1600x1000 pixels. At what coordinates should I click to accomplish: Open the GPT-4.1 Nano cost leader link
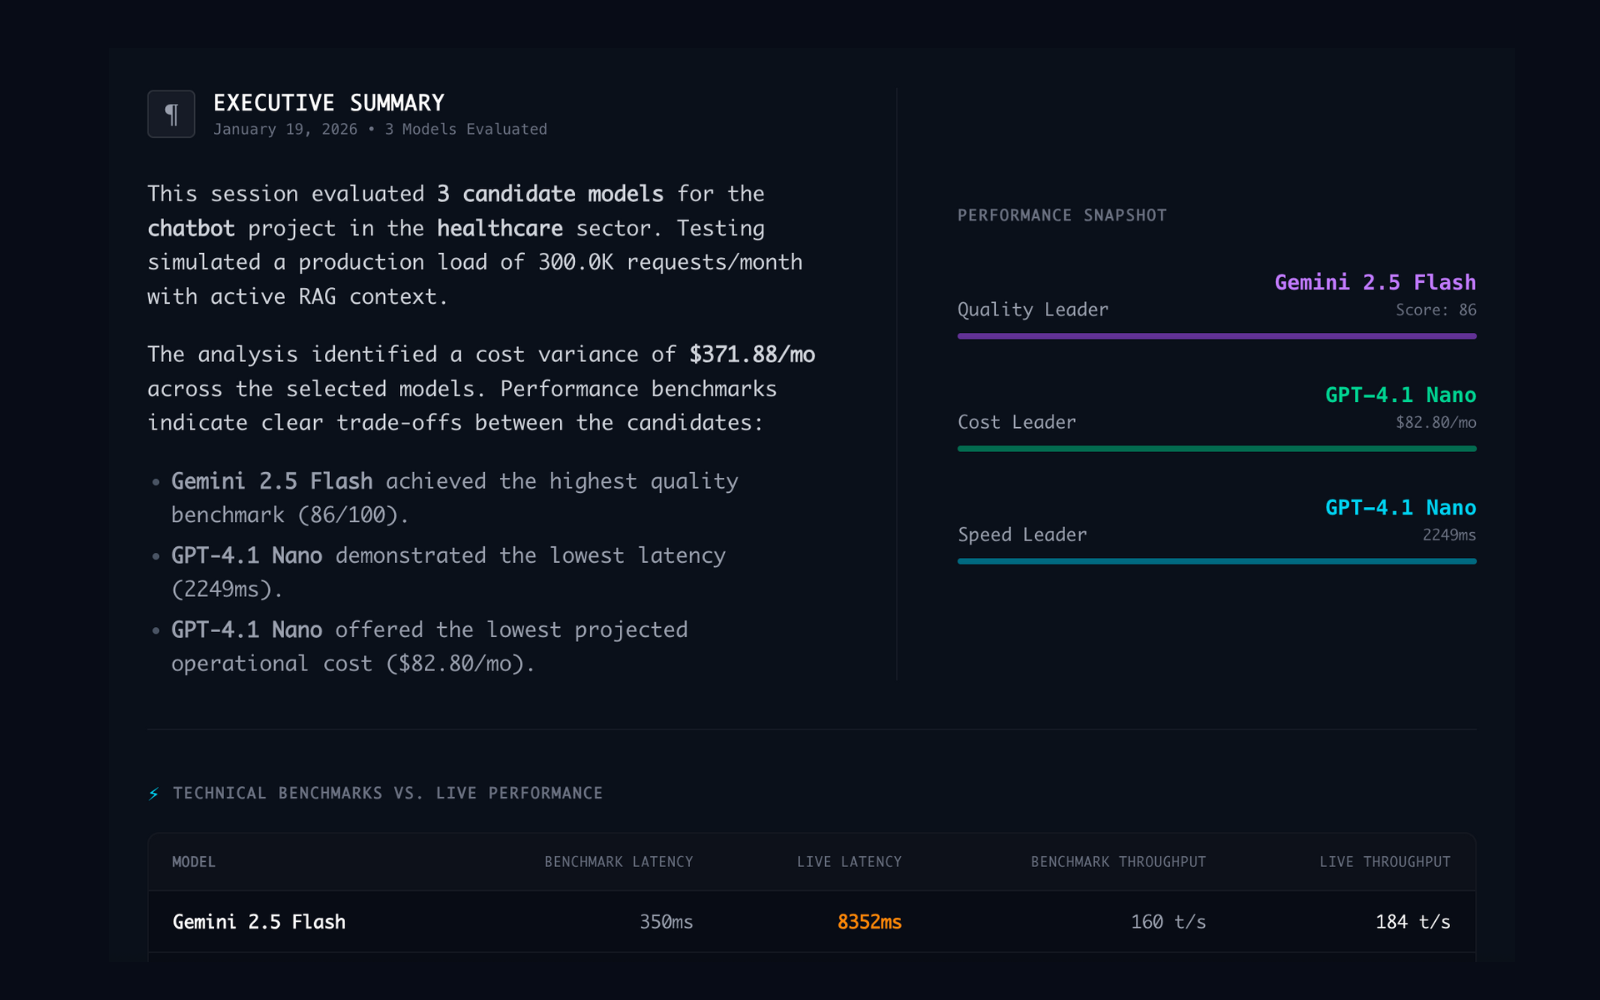tap(1400, 394)
